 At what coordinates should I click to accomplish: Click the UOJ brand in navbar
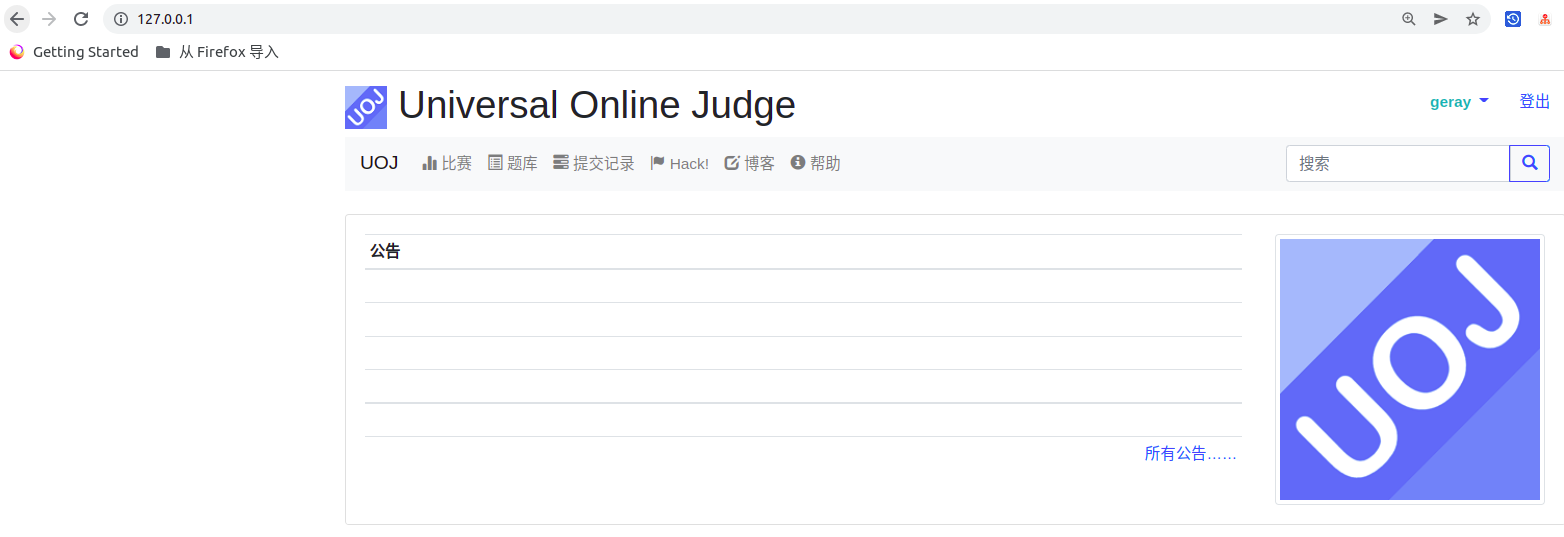point(379,163)
